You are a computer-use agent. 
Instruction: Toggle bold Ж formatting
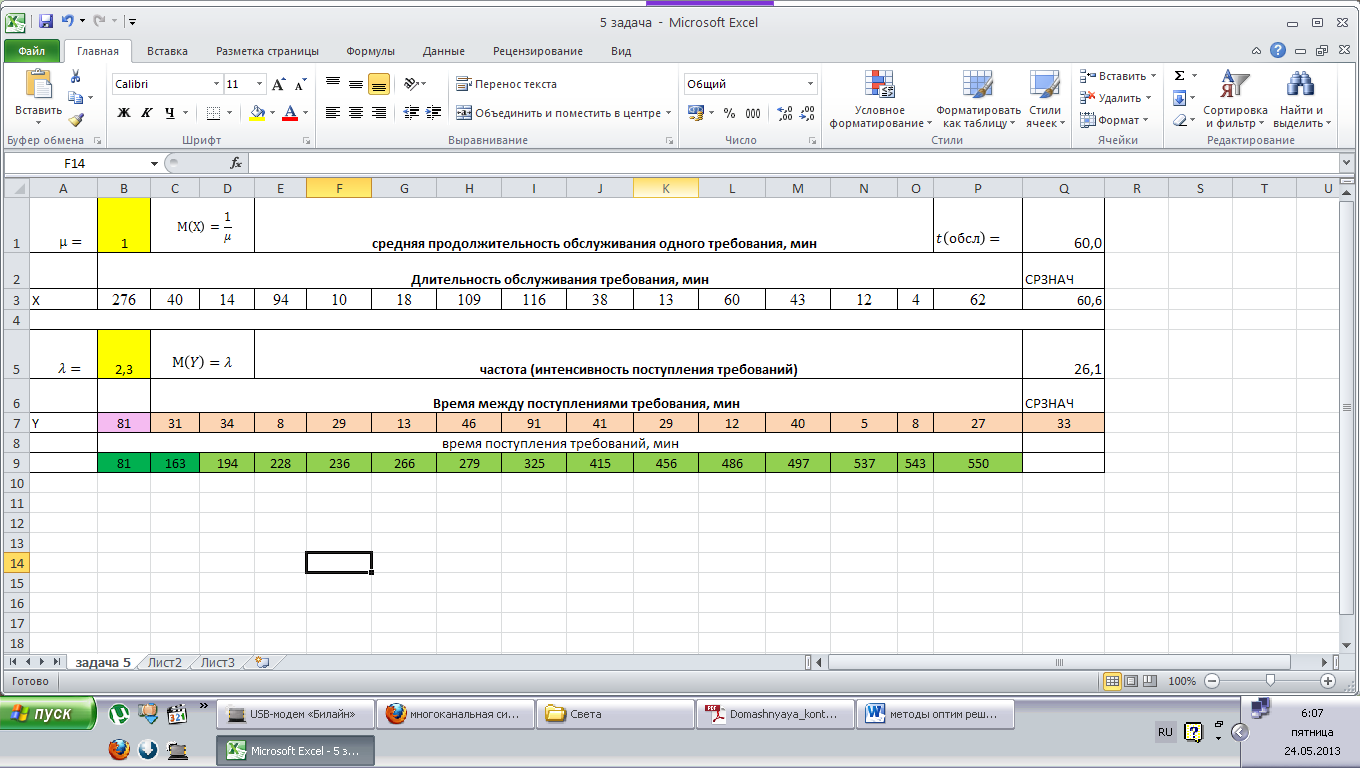(124, 113)
